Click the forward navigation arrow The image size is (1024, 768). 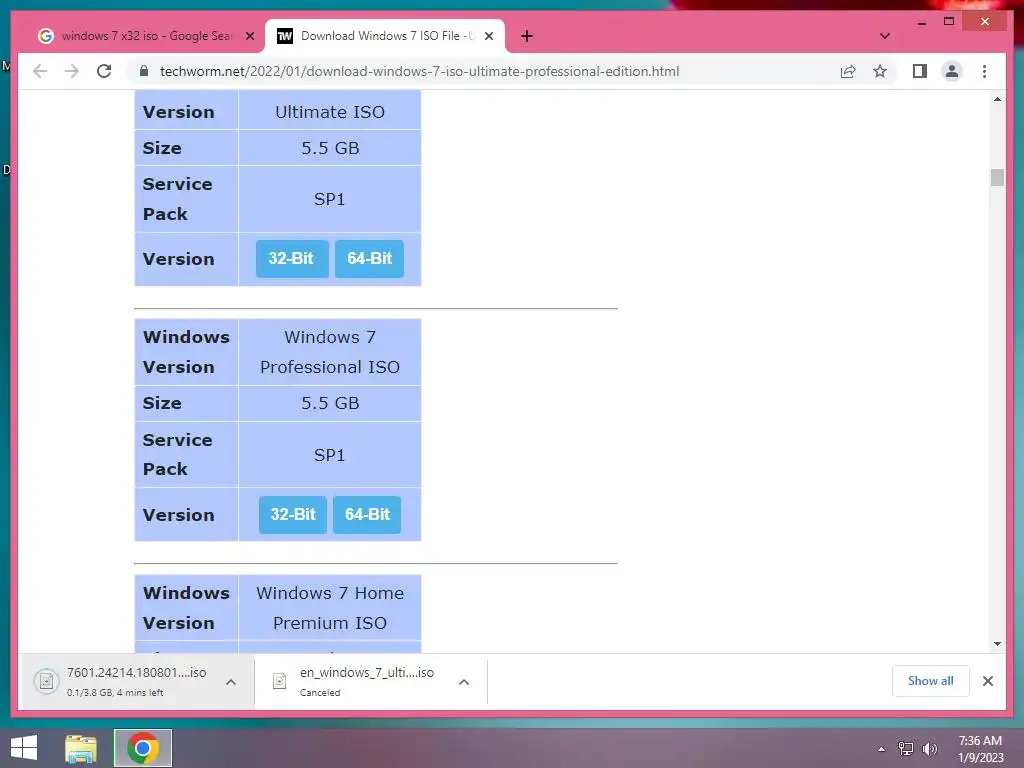pyautogui.click(x=72, y=71)
